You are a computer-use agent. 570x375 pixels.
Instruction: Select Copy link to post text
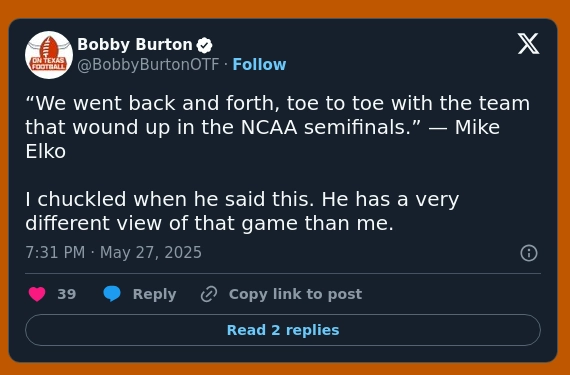pos(295,294)
